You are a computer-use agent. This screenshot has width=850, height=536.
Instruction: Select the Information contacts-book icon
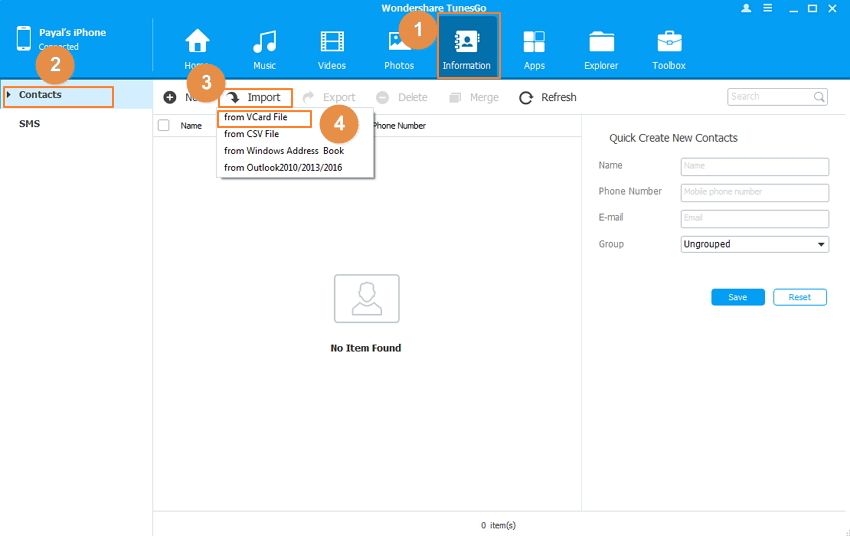point(467,43)
